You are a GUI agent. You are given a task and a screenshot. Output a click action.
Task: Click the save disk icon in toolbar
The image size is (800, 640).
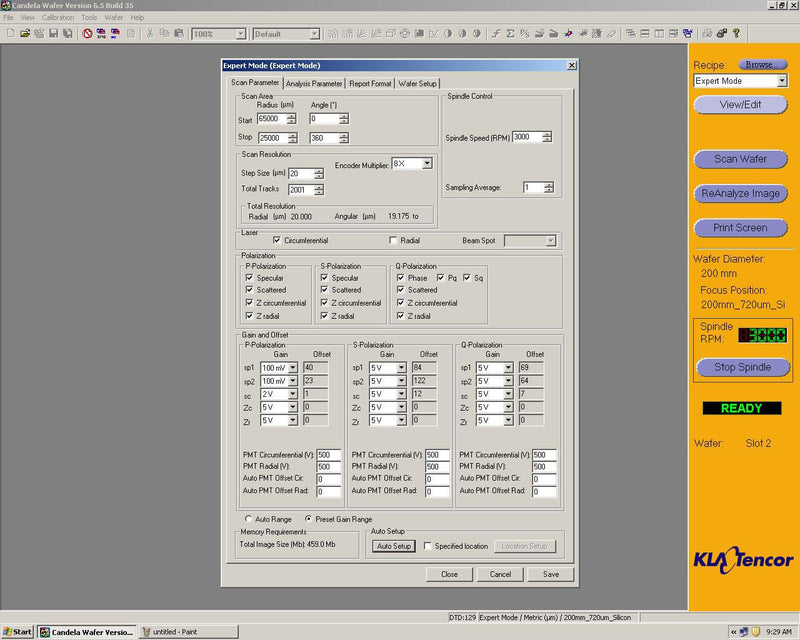pyautogui.click(x=53, y=33)
